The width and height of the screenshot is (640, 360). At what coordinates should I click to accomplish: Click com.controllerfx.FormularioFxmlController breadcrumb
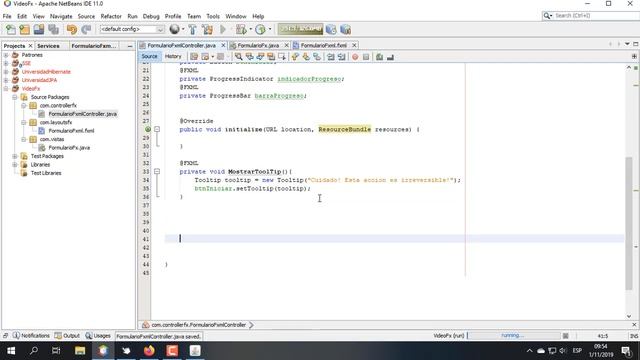(198, 325)
